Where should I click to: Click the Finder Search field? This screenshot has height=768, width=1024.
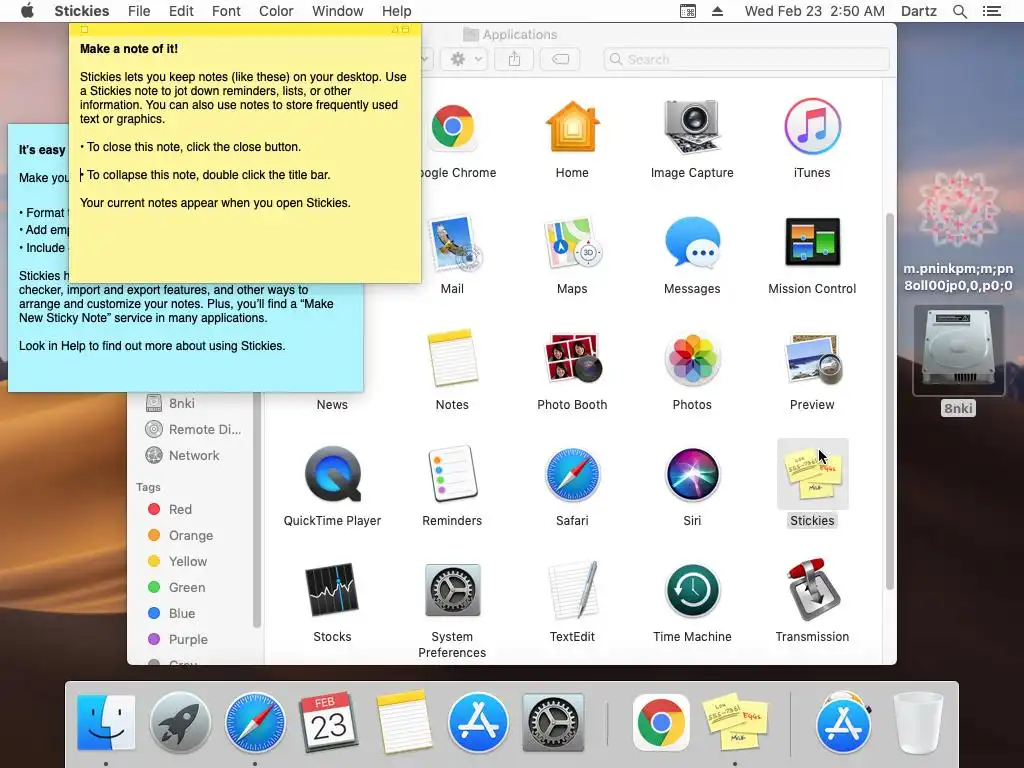[746, 59]
